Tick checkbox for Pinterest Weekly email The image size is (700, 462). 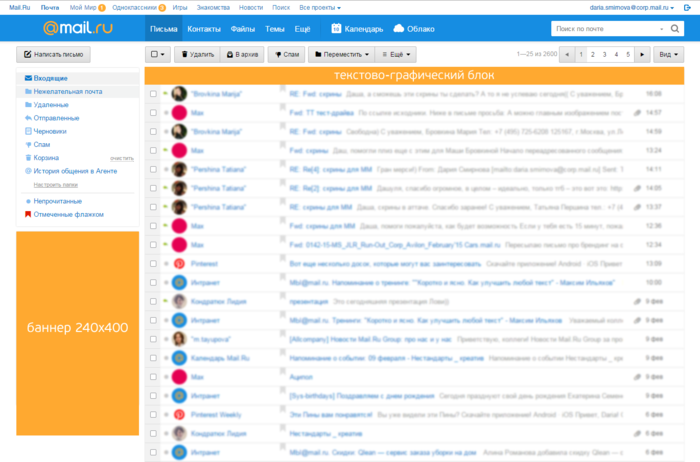click(x=153, y=415)
